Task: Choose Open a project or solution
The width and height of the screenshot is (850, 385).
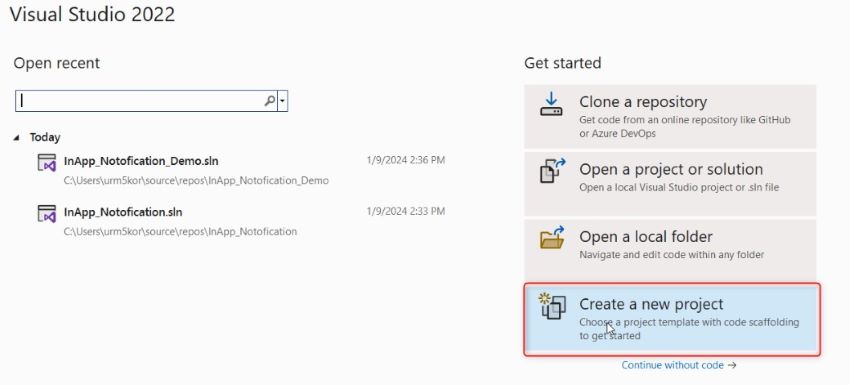Action: pyautogui.click(x=670, y=184)
